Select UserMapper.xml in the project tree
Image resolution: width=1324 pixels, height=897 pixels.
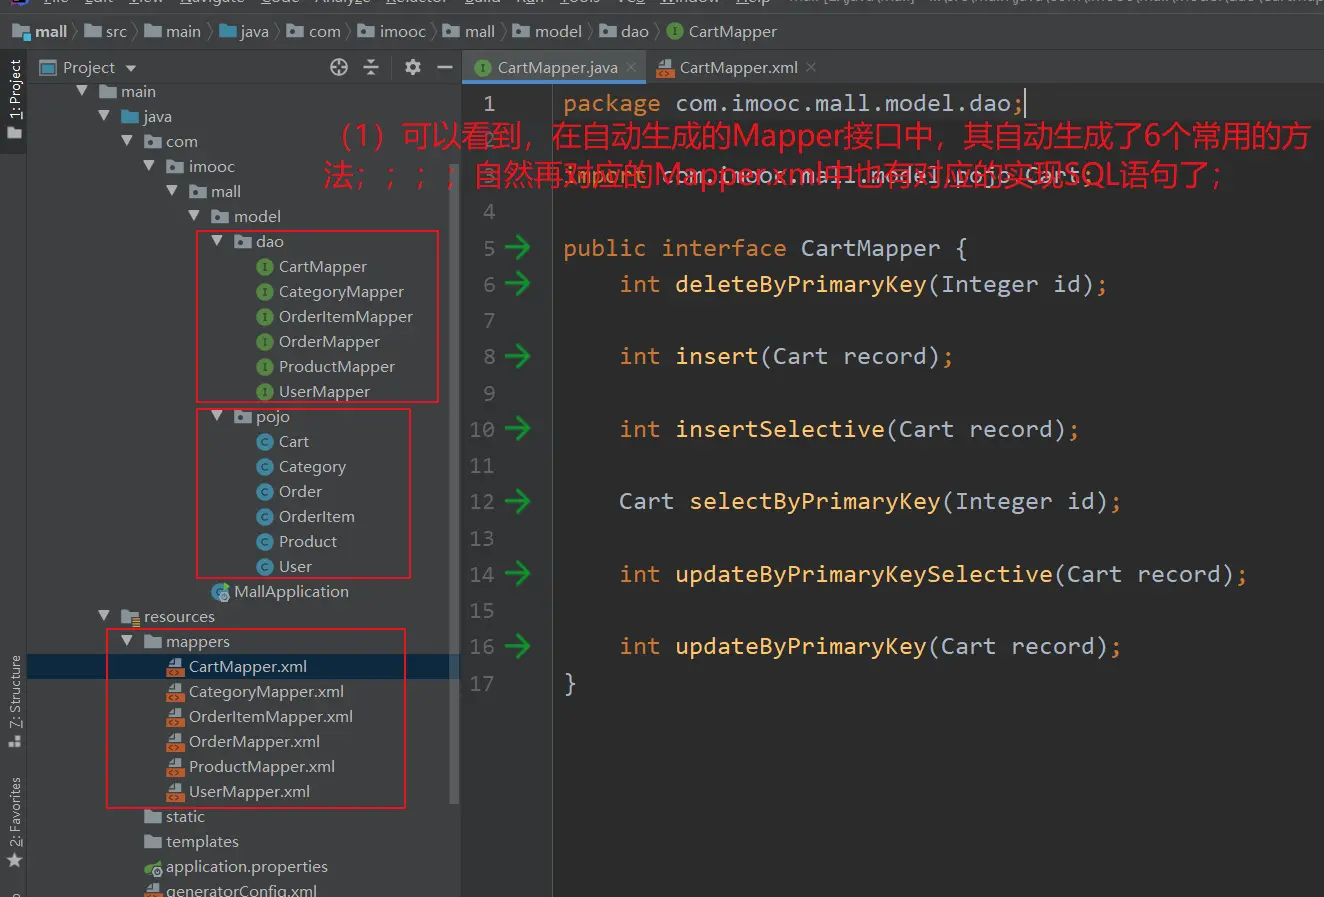[x=249, y=791]
